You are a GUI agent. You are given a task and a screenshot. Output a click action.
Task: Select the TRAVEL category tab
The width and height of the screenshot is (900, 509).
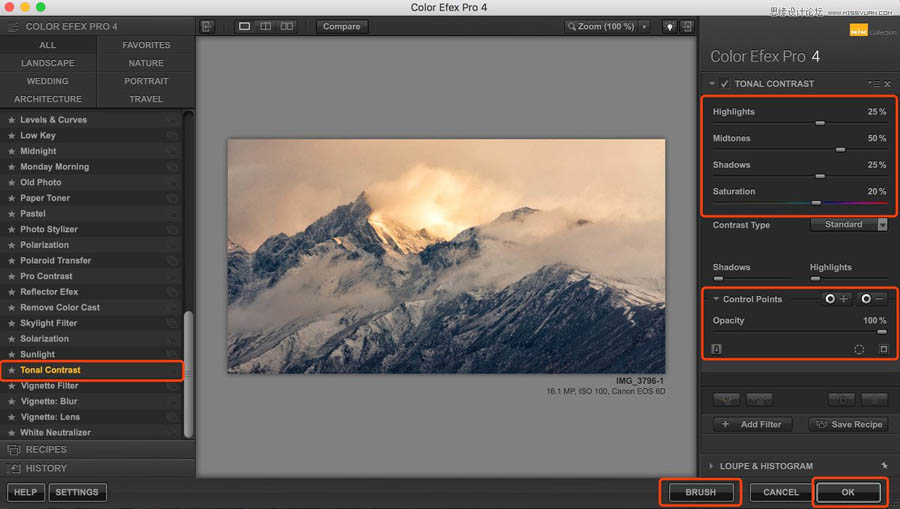[146, 99]
